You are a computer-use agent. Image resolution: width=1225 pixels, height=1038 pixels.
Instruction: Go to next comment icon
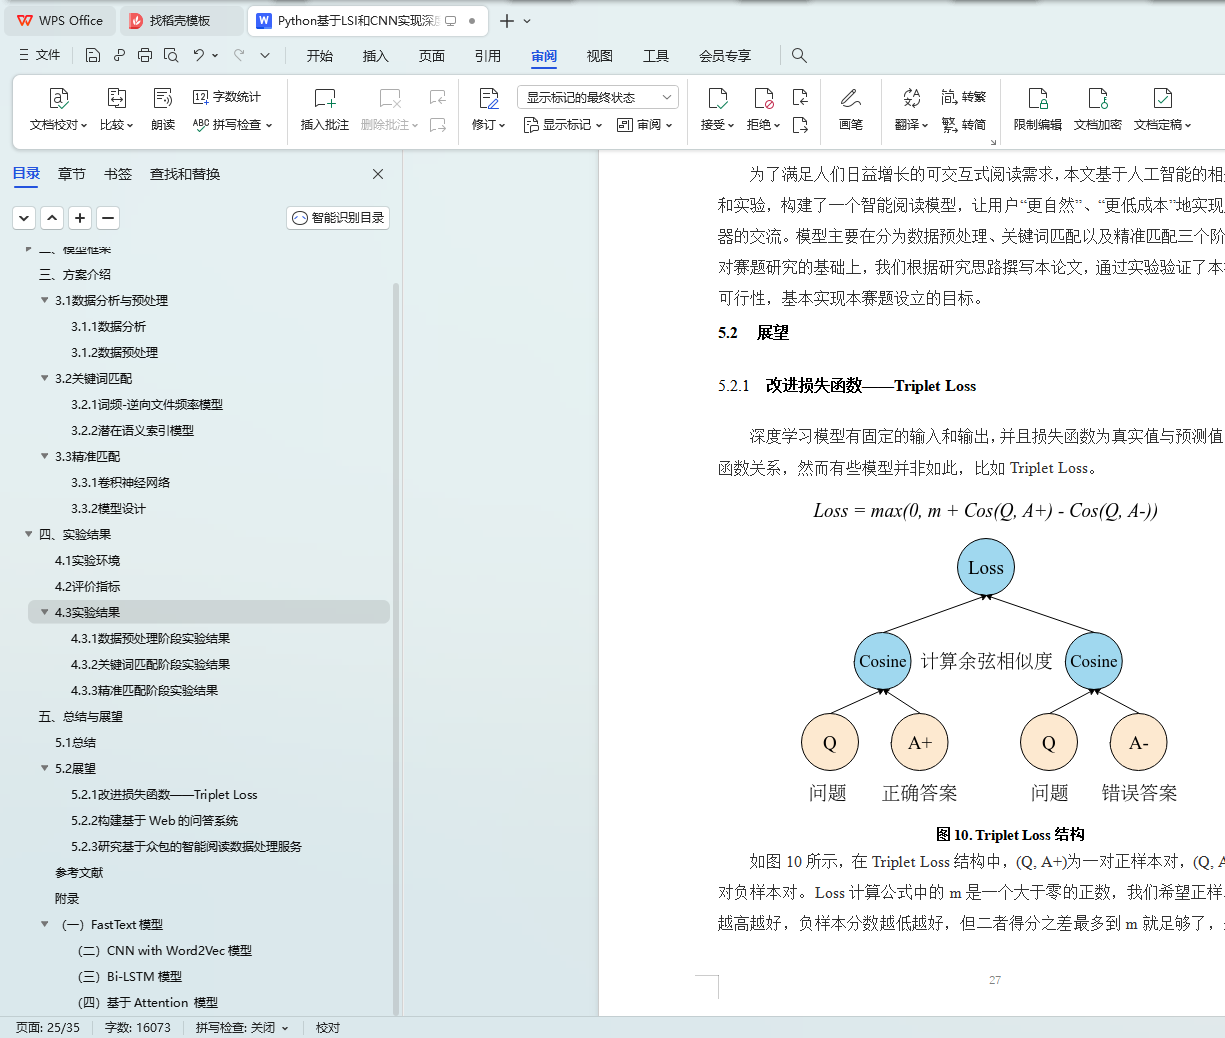point(438,125)
